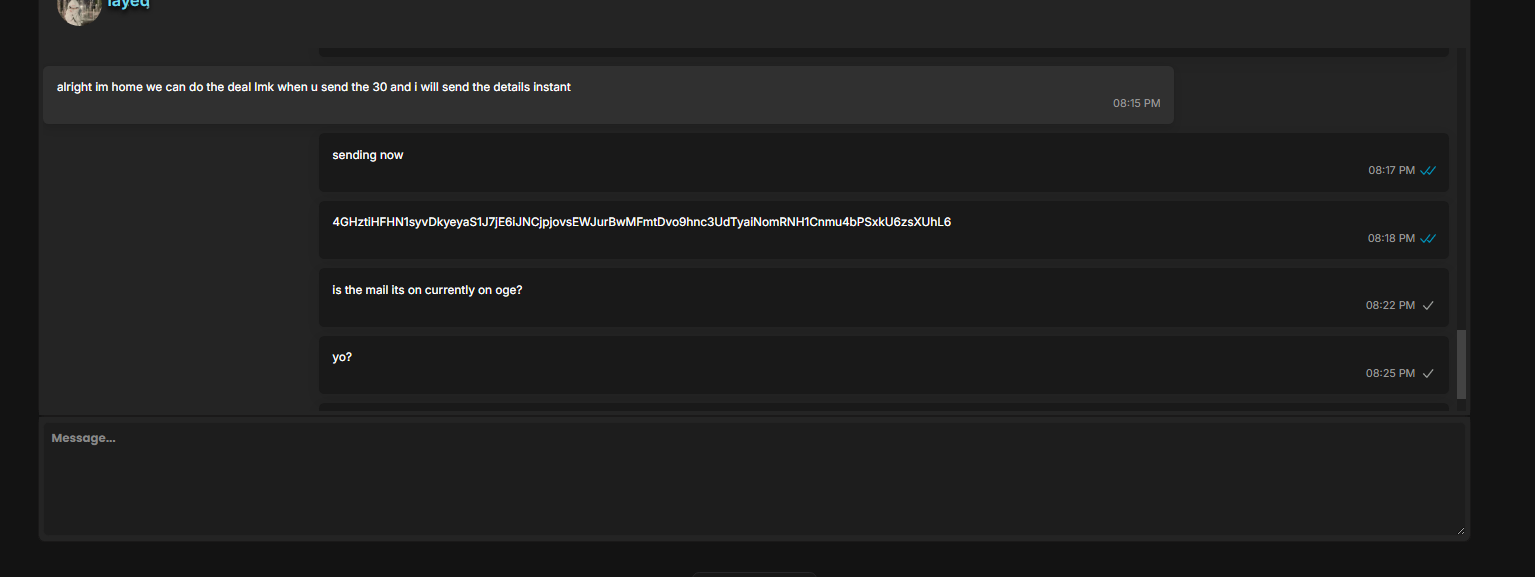Select the "alright im home" incoming message

point(608,95)
